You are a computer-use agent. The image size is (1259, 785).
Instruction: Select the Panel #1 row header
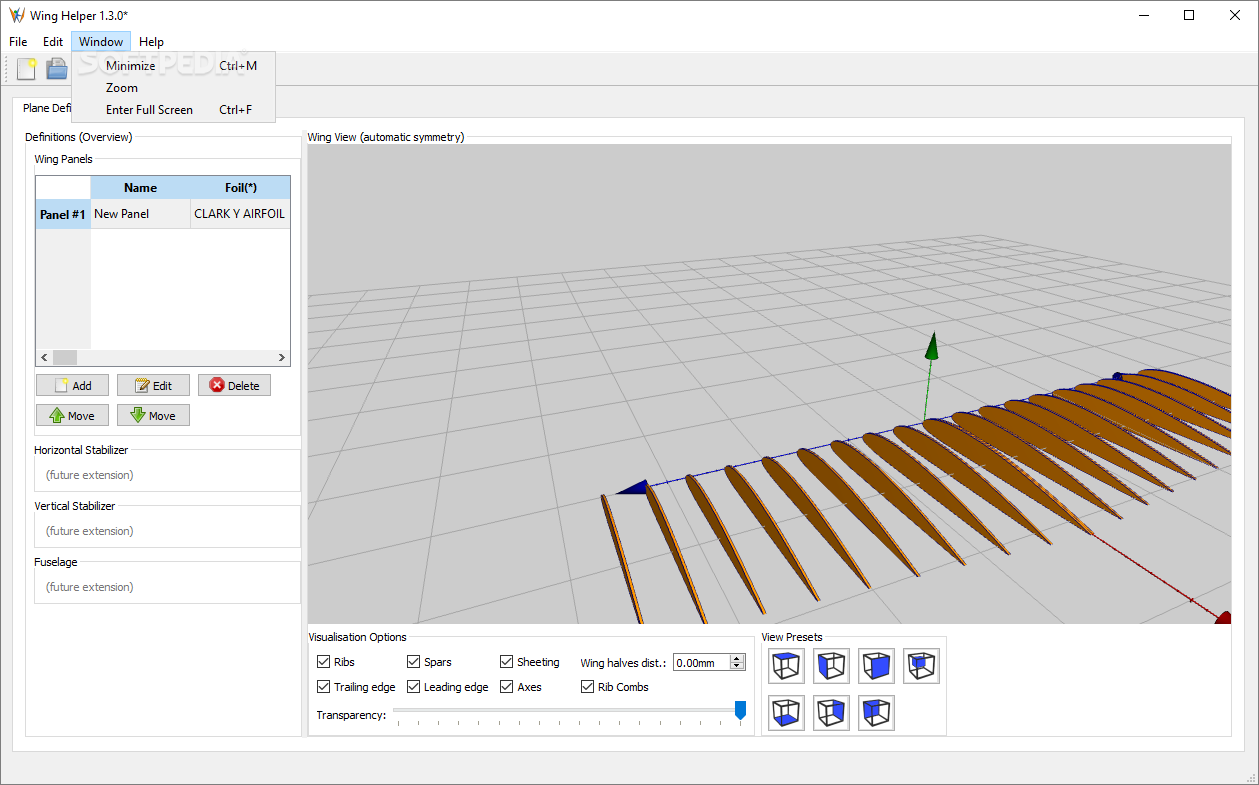point(63,214)
